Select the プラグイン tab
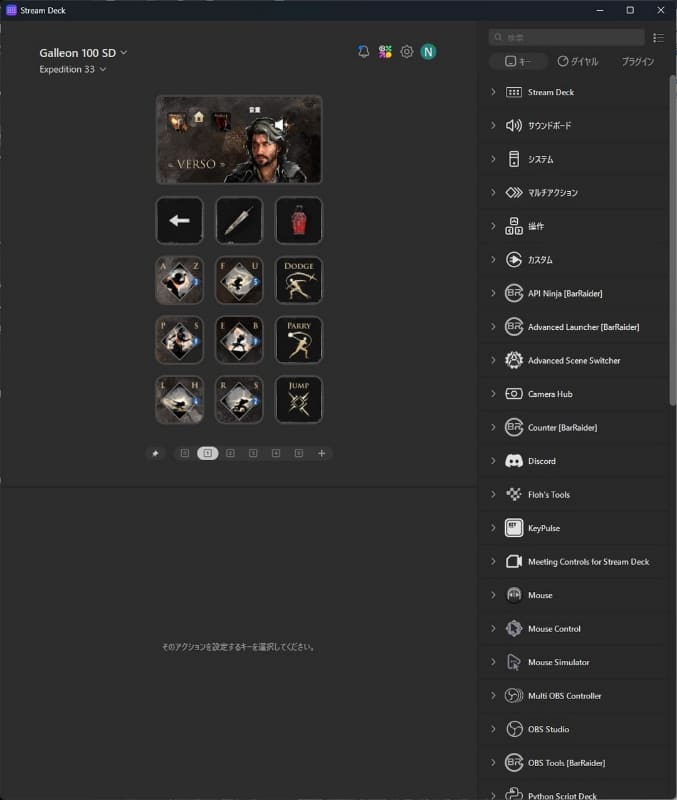Image resolution: width=677 pixels, height=800 pixels. click(637, 61)
